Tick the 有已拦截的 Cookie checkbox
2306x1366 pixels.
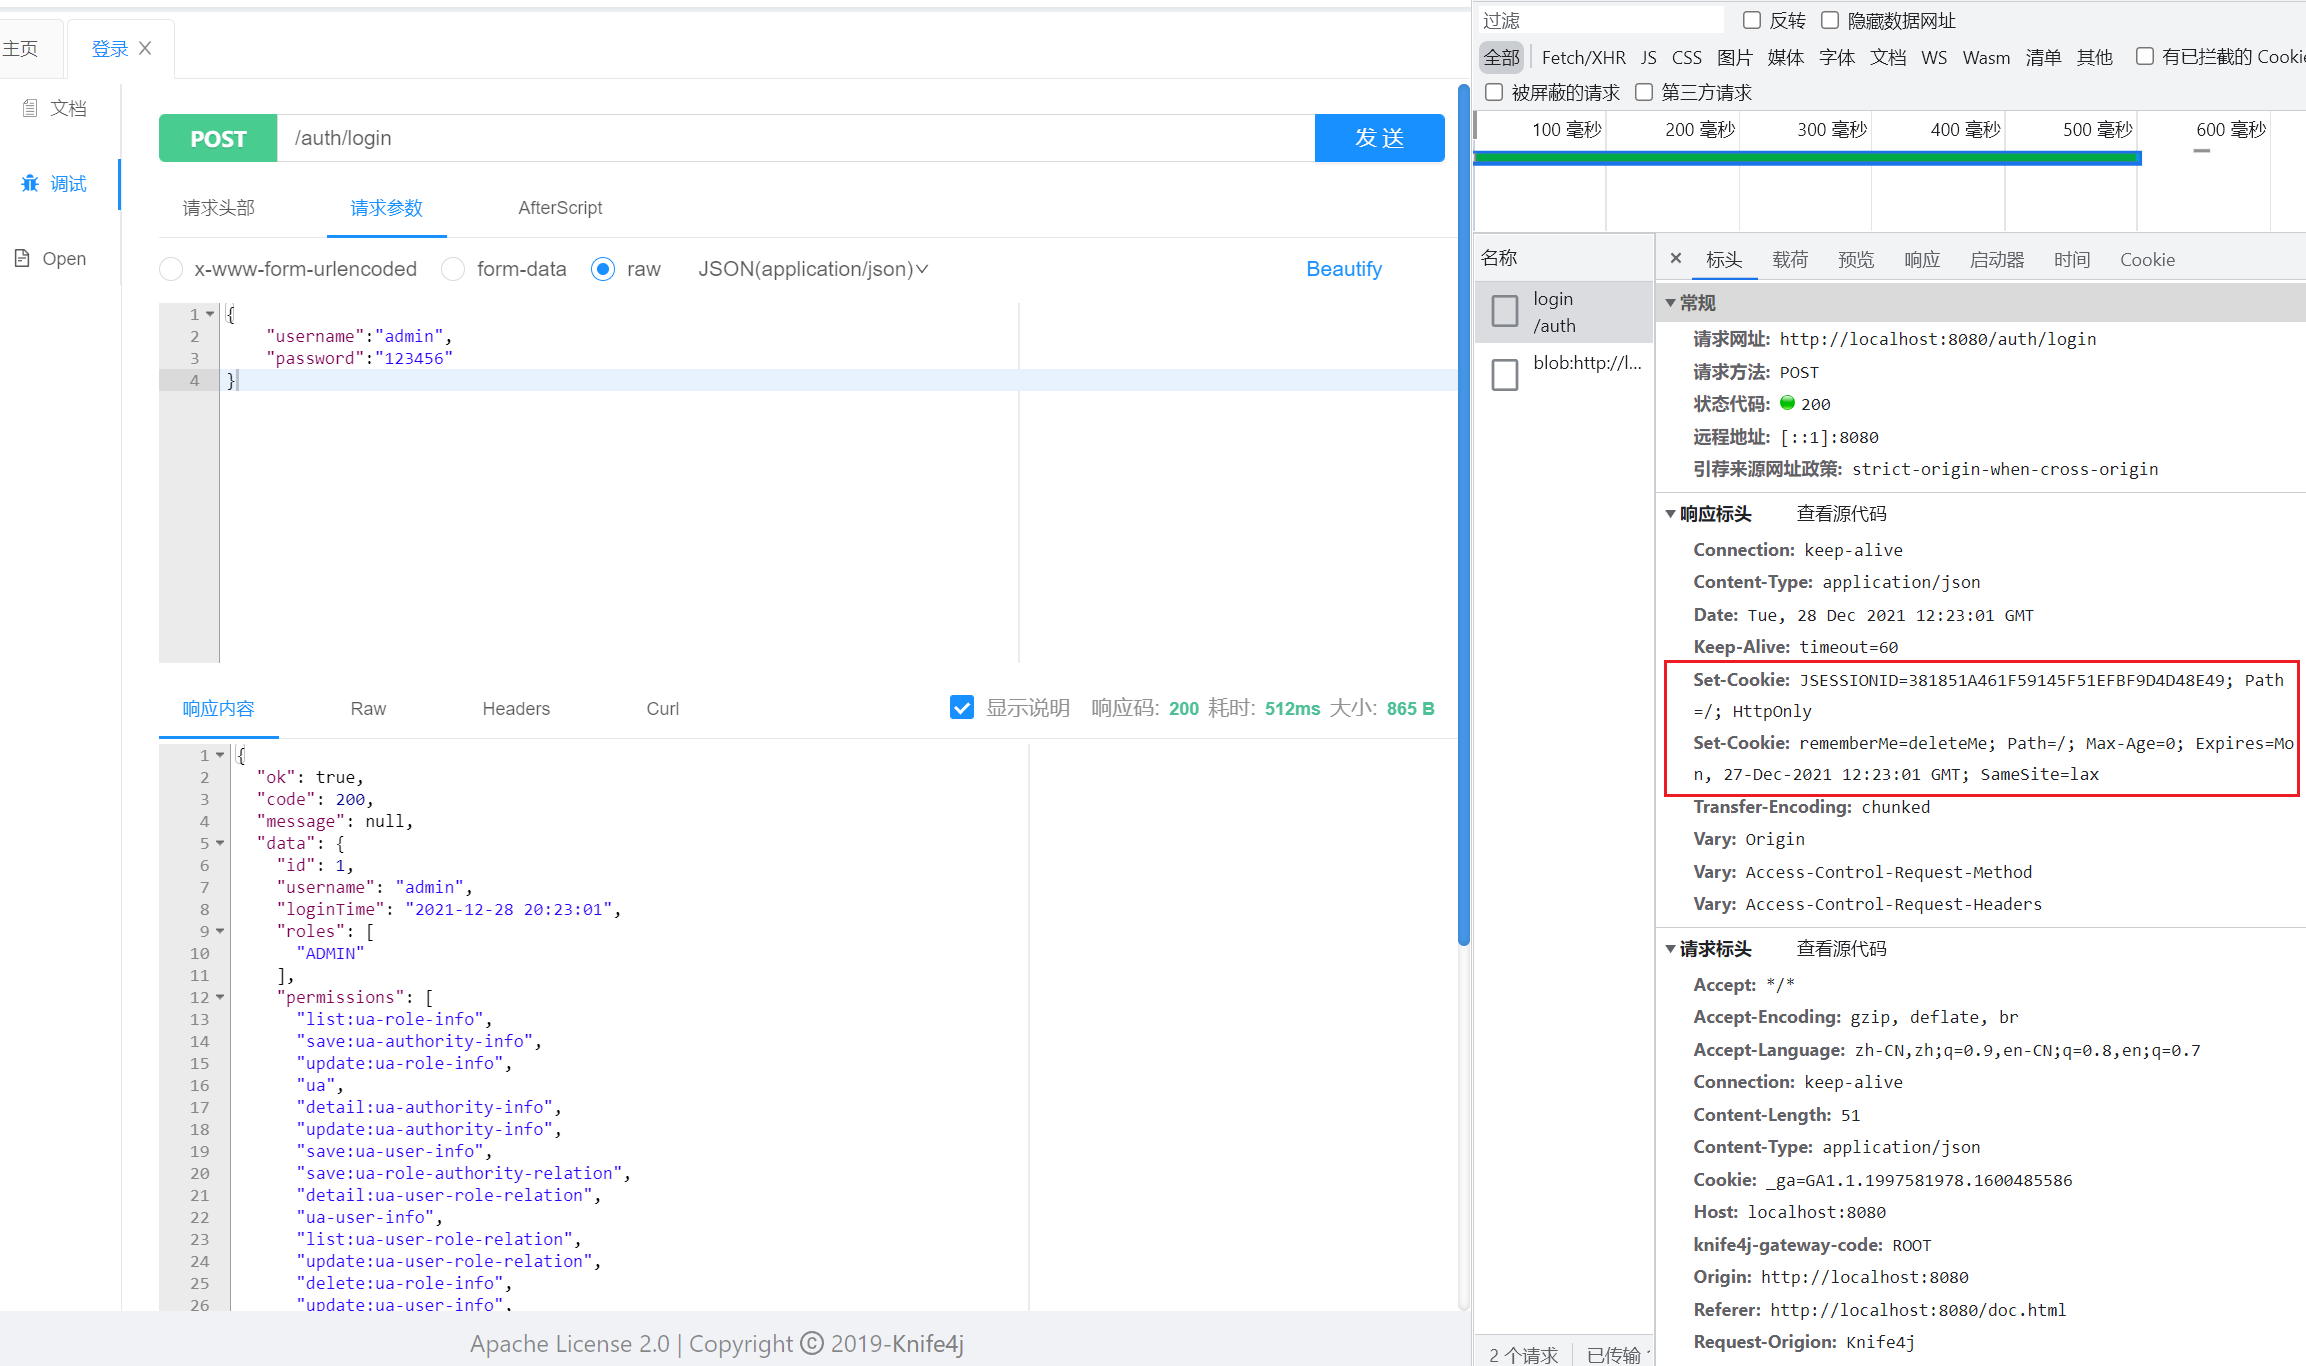pos(2145,56)
